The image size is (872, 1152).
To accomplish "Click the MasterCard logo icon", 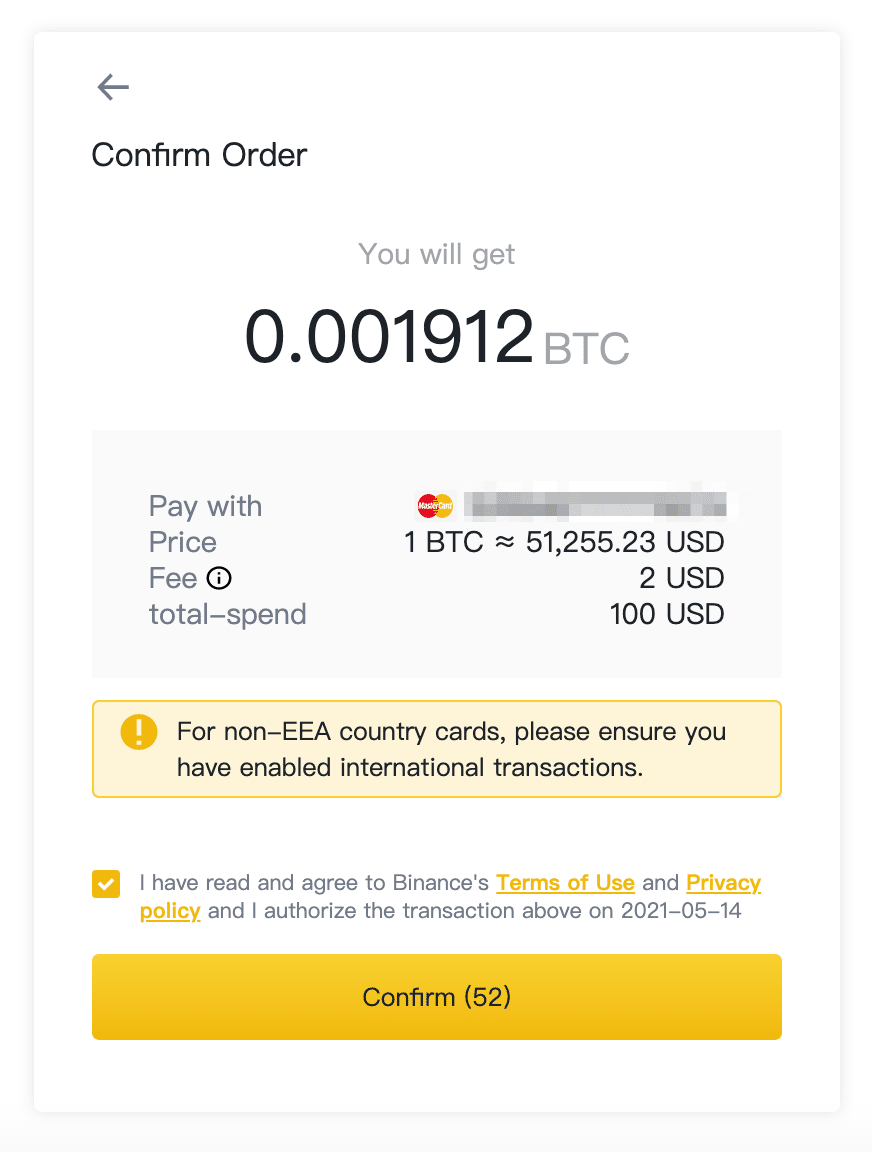I will pyautogui.click(x=435, y=505).
